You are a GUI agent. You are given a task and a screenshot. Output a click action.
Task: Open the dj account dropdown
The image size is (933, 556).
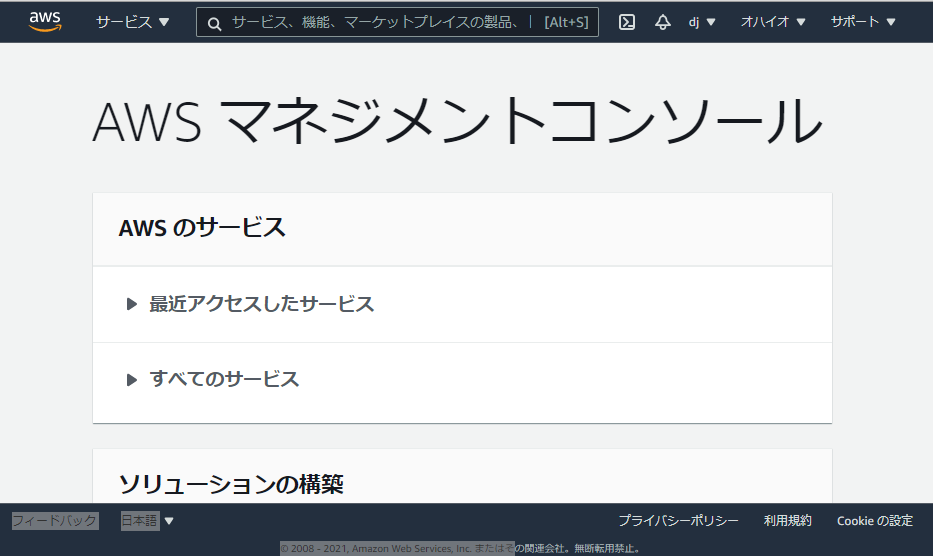(702, 22)
